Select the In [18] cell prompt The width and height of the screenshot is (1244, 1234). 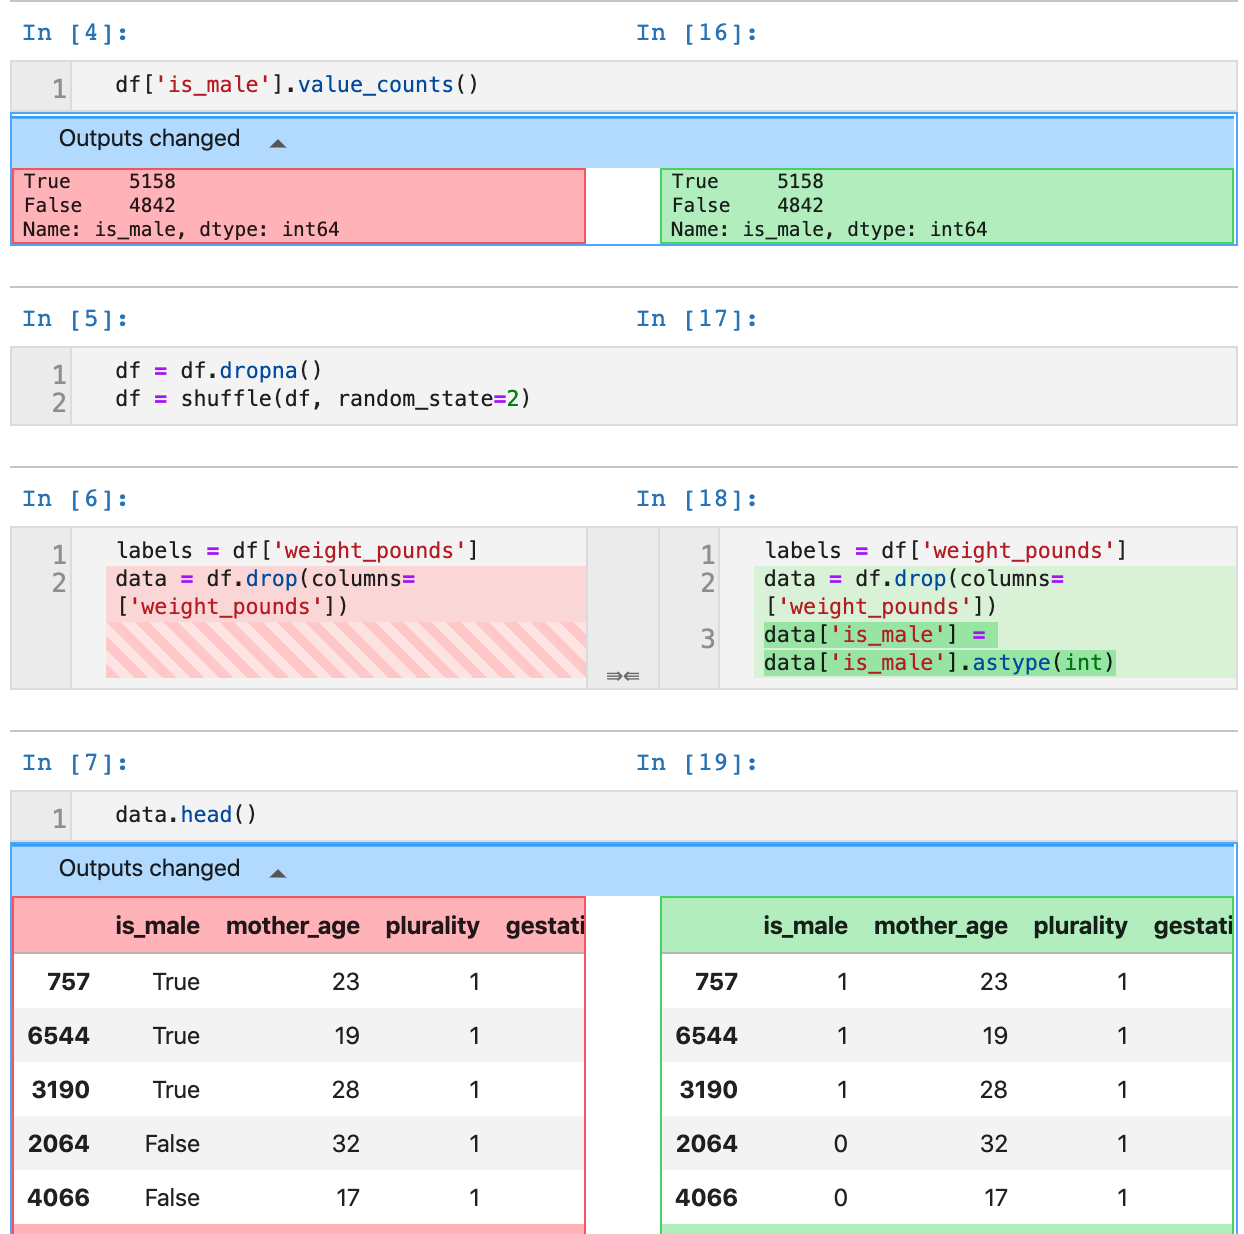click(x=696, y=499)
